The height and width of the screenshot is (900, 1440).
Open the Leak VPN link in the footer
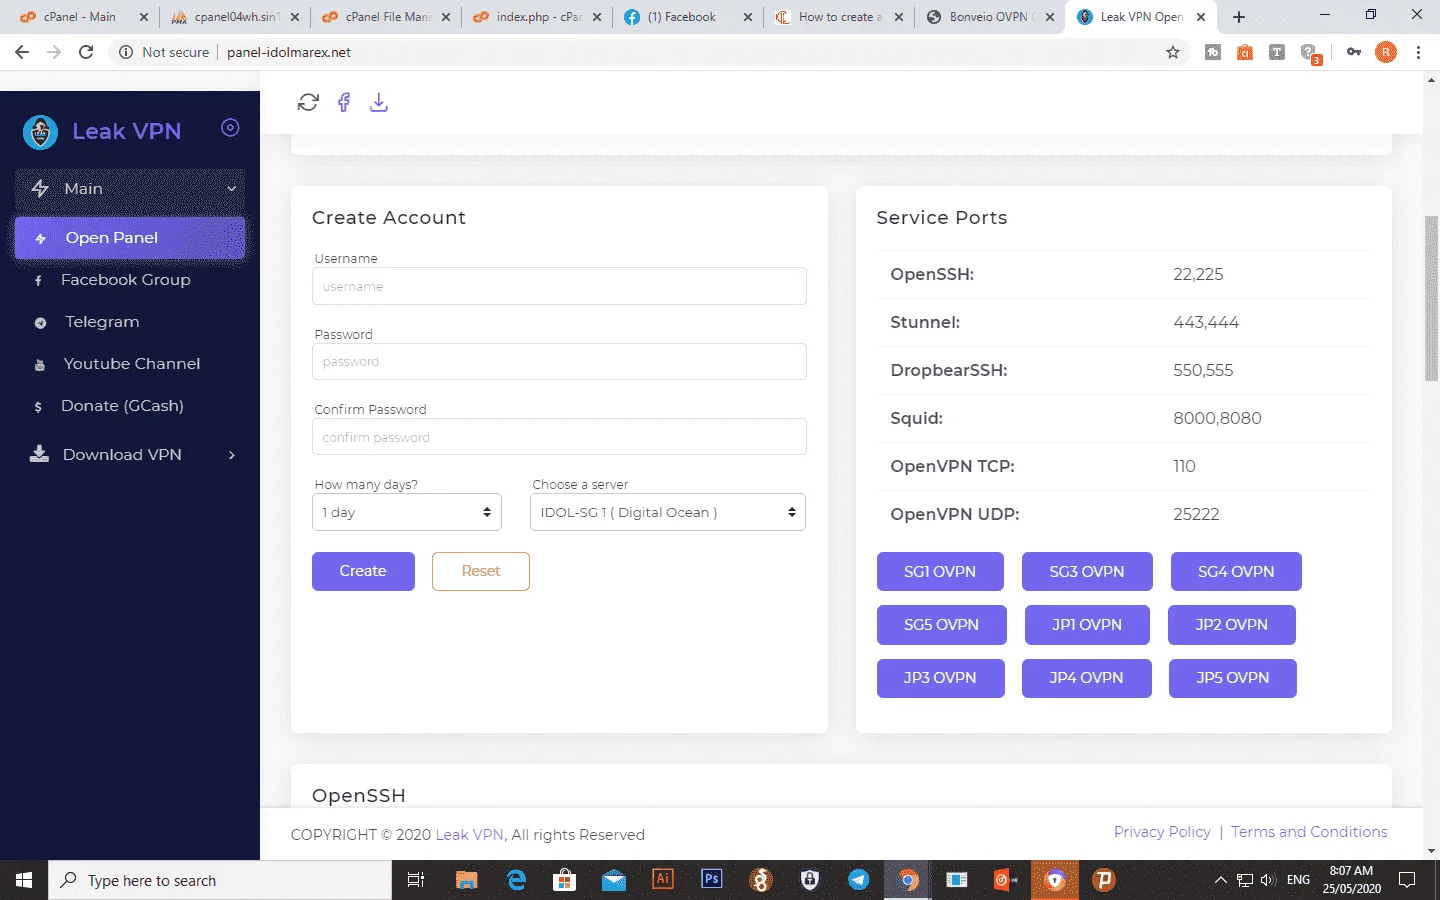click(469, 835)
